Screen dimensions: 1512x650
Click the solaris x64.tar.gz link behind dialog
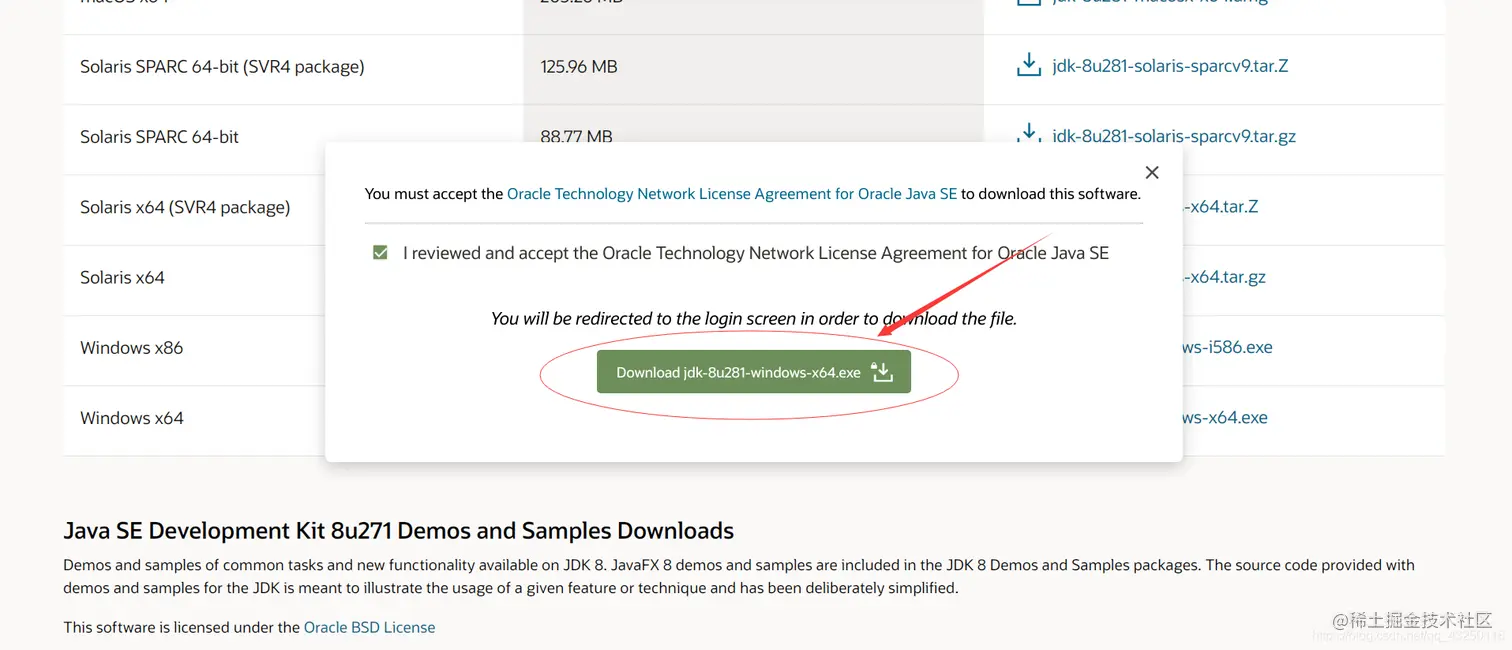[1224, 277]
